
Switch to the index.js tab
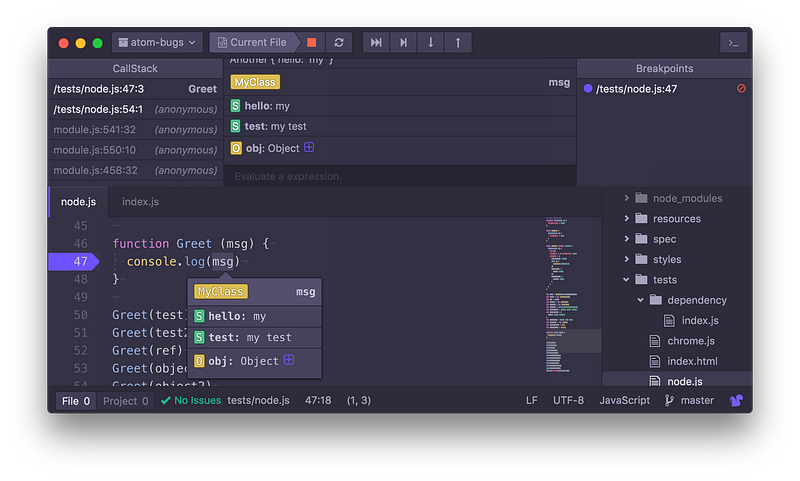click(140, 202)
